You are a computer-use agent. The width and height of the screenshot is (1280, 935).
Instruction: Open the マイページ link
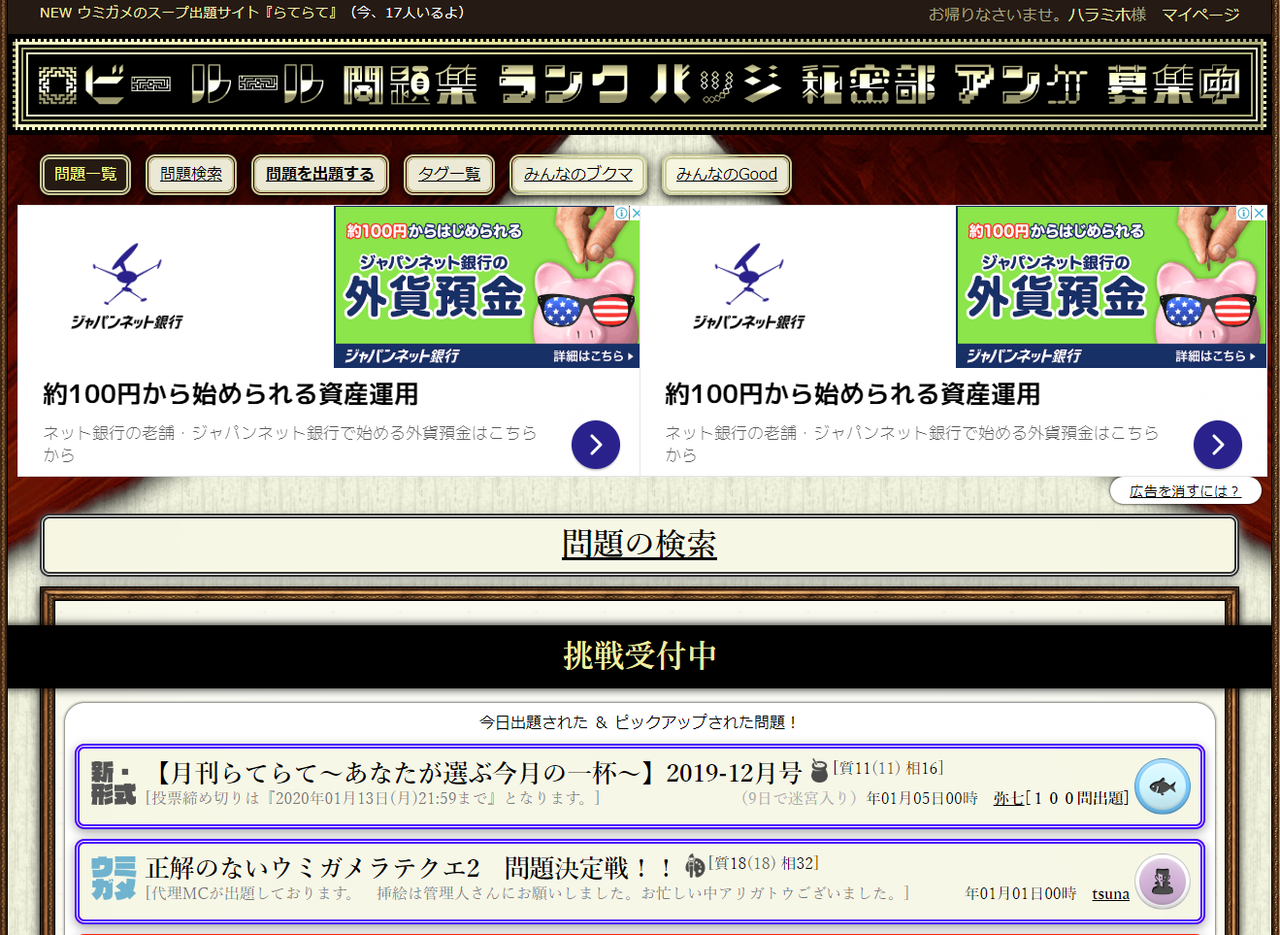tap(1201, 15)
